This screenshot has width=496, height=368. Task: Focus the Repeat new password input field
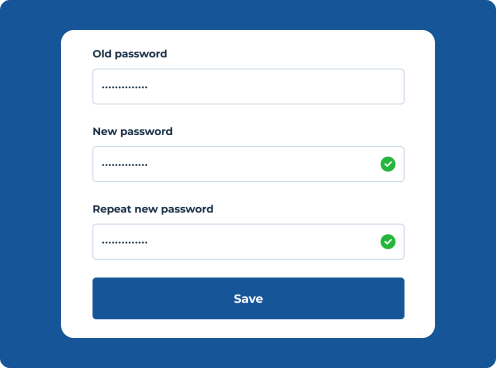[x=248, y=242]
